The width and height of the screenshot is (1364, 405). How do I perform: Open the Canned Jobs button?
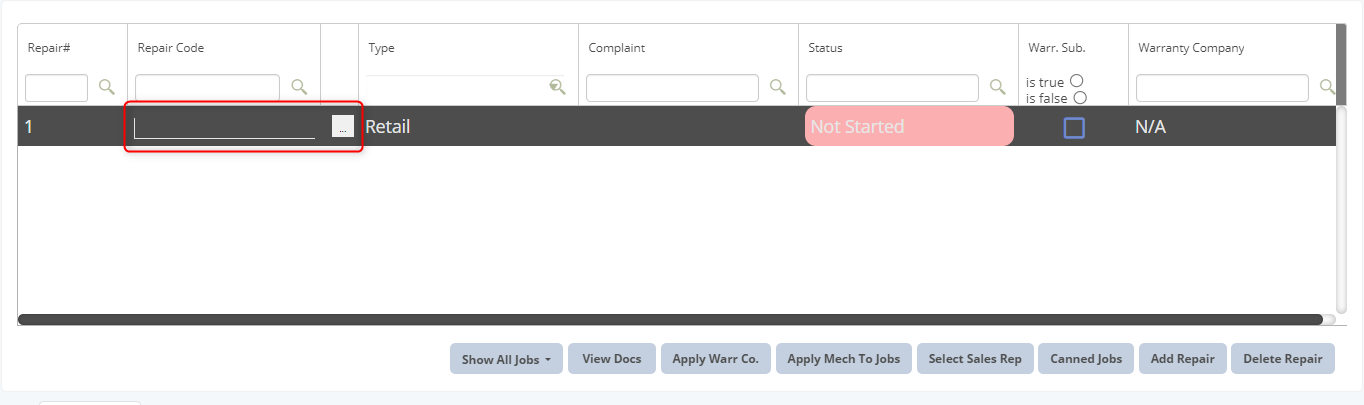[x=1085, y=359]
